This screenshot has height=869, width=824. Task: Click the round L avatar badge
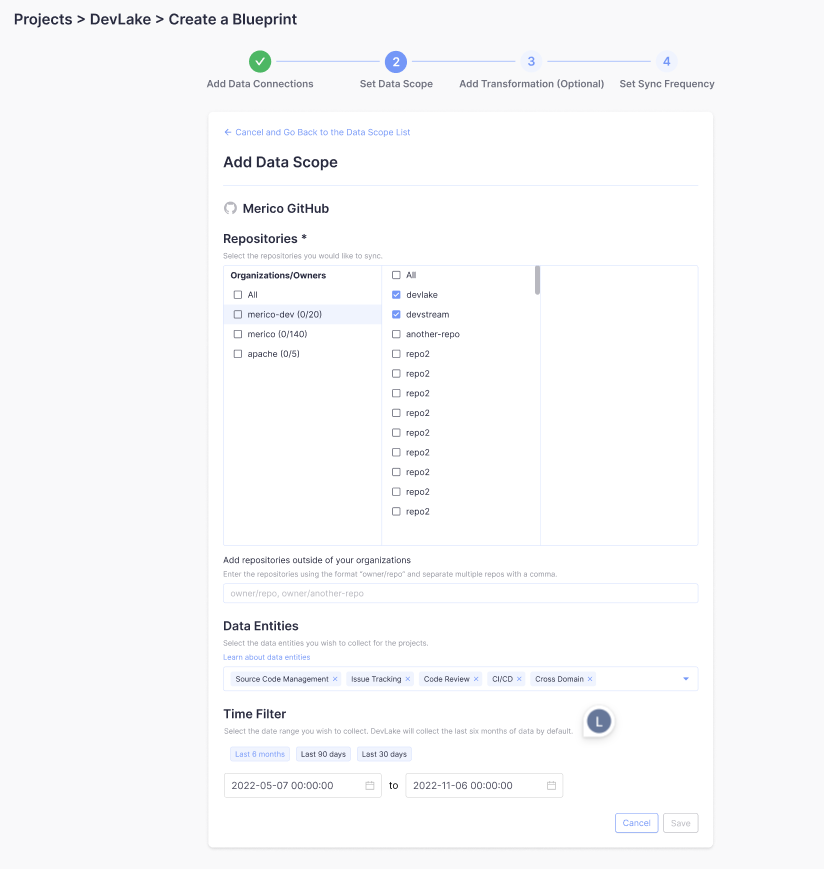(x=598, y=722)
